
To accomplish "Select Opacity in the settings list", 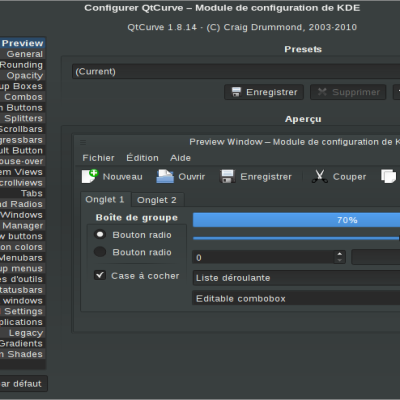I will pyautogui.click(x=22, y=76).
